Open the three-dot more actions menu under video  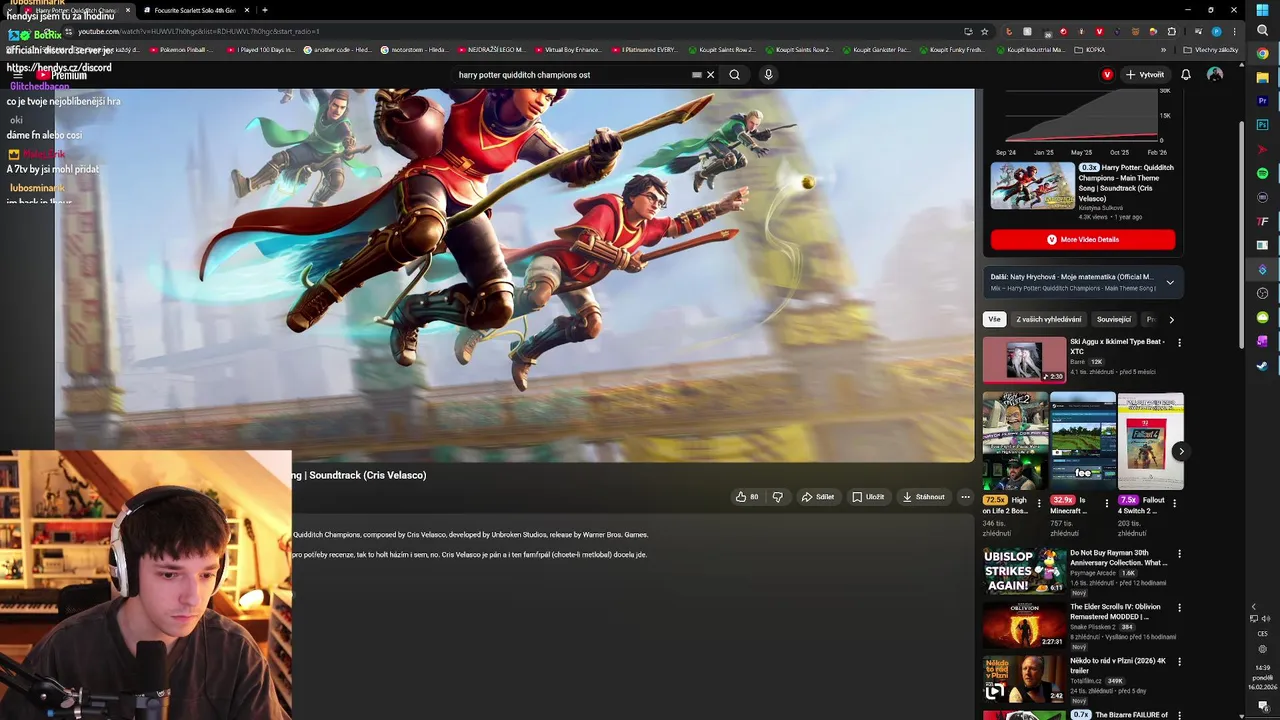pyautogui.click(x=965, y=497)
